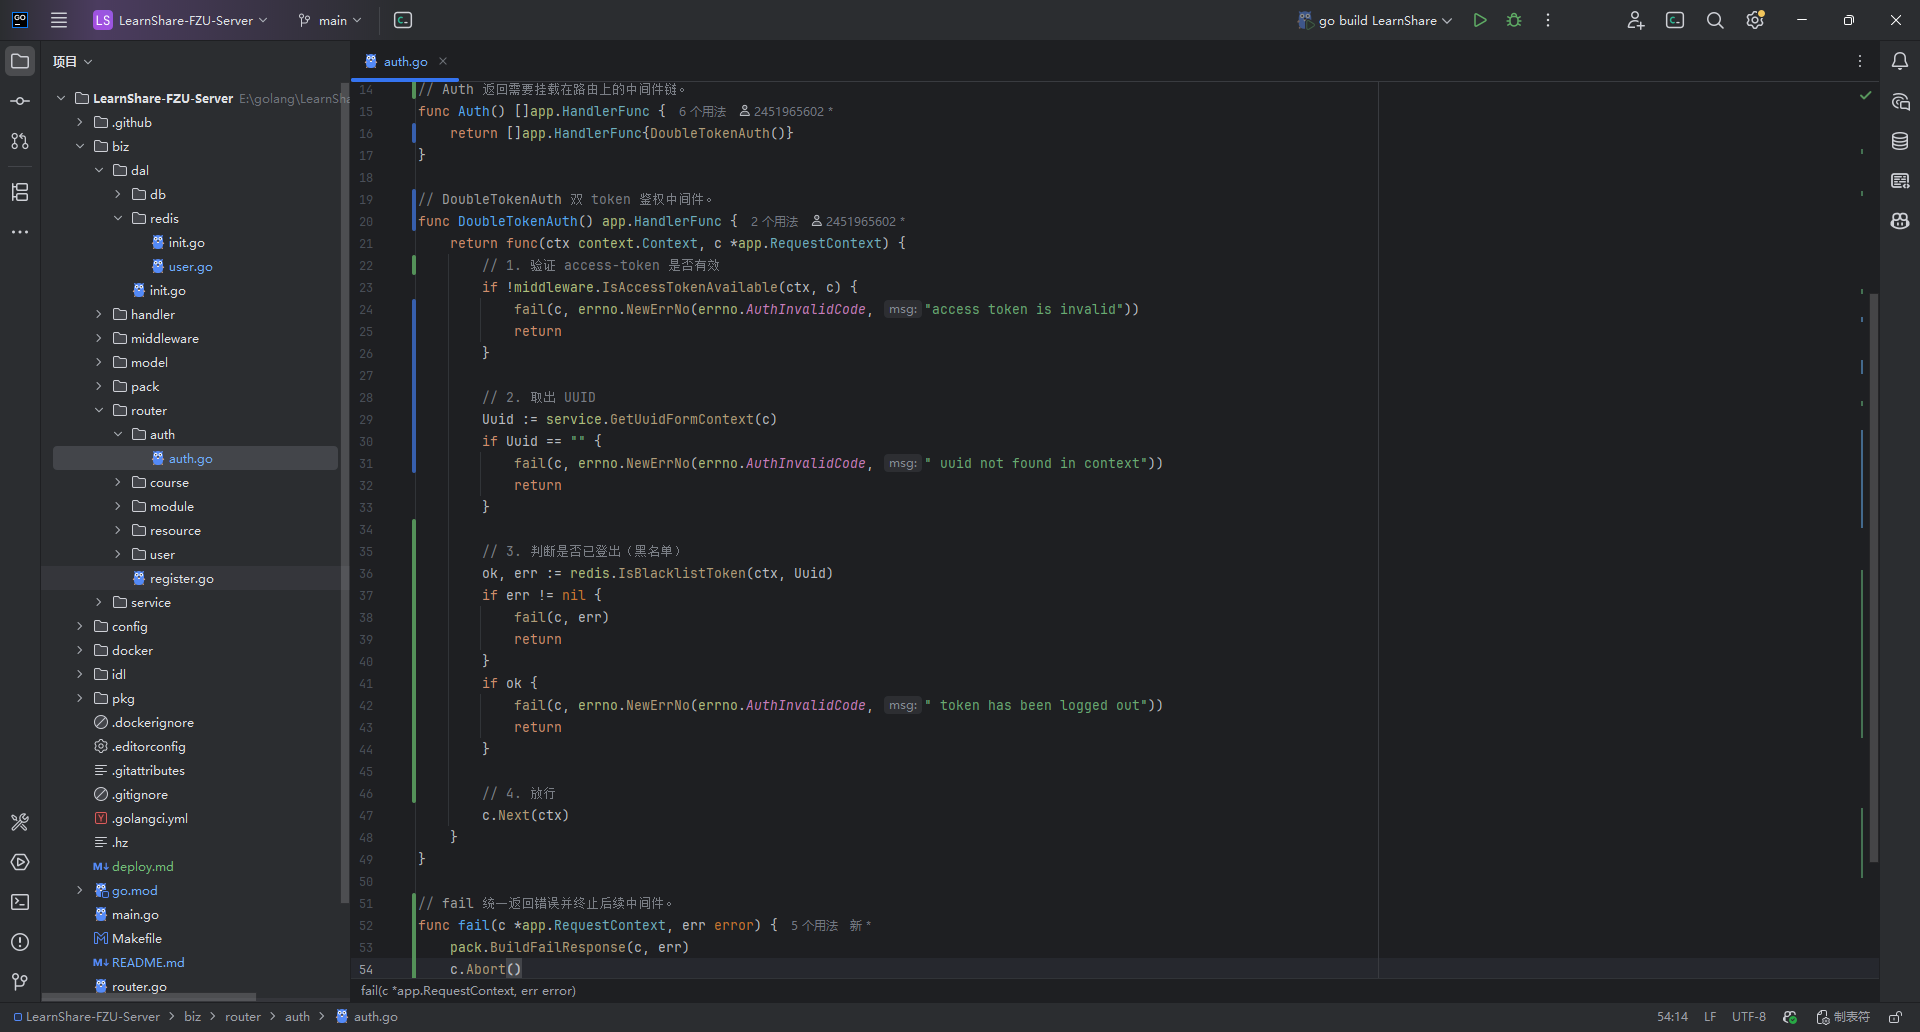Open the main hamburger menu

59,20
